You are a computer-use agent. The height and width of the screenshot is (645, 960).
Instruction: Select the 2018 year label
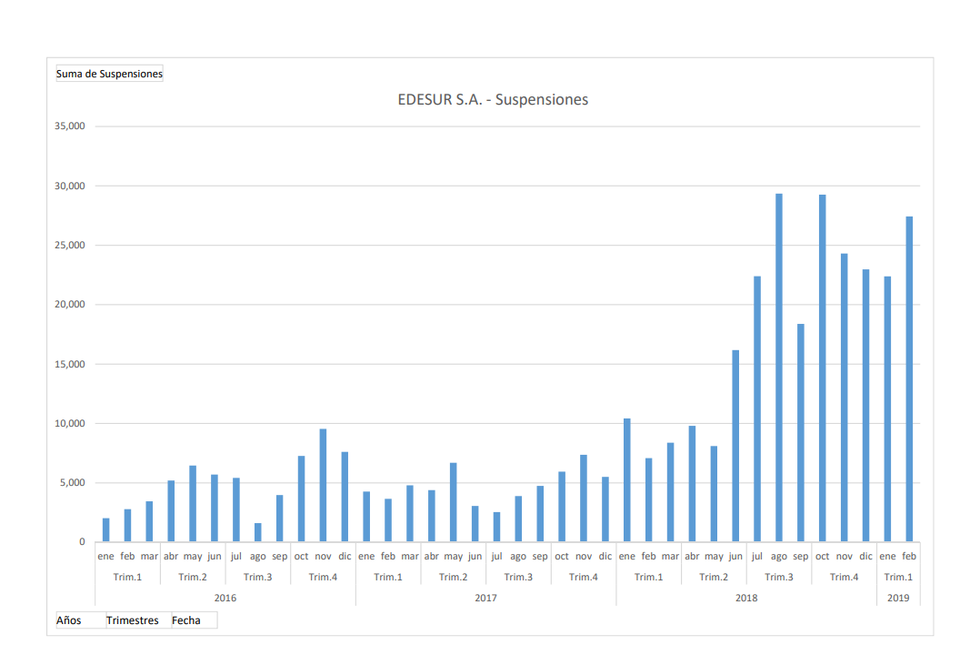coord(746,598)
